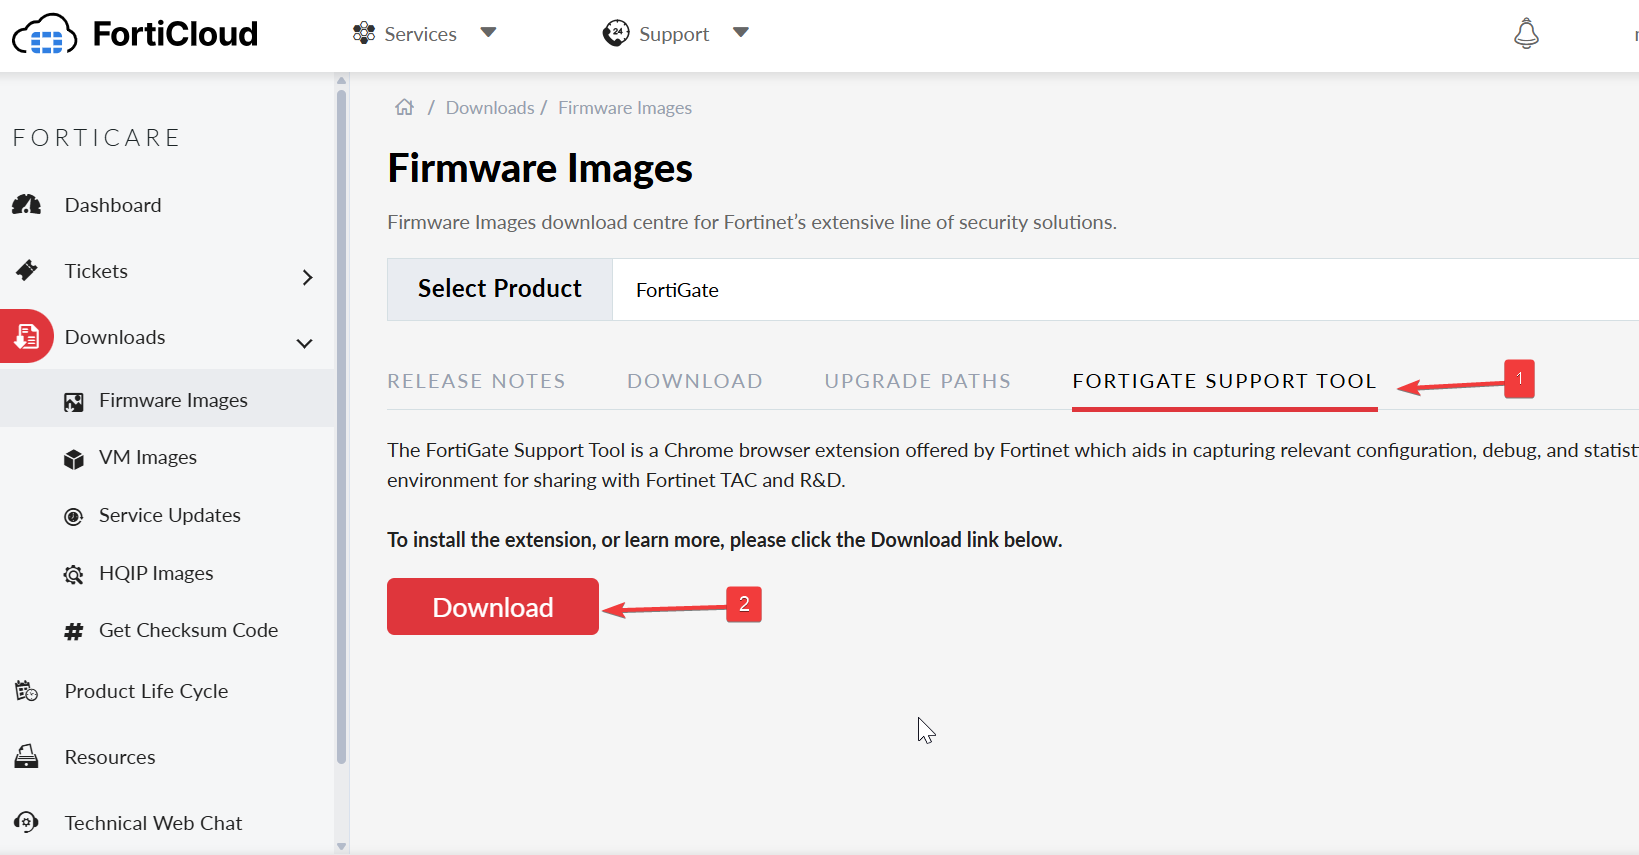1639x855 pixels.
Task: Open the notifications bell
Action: (x=1526, y=33)
